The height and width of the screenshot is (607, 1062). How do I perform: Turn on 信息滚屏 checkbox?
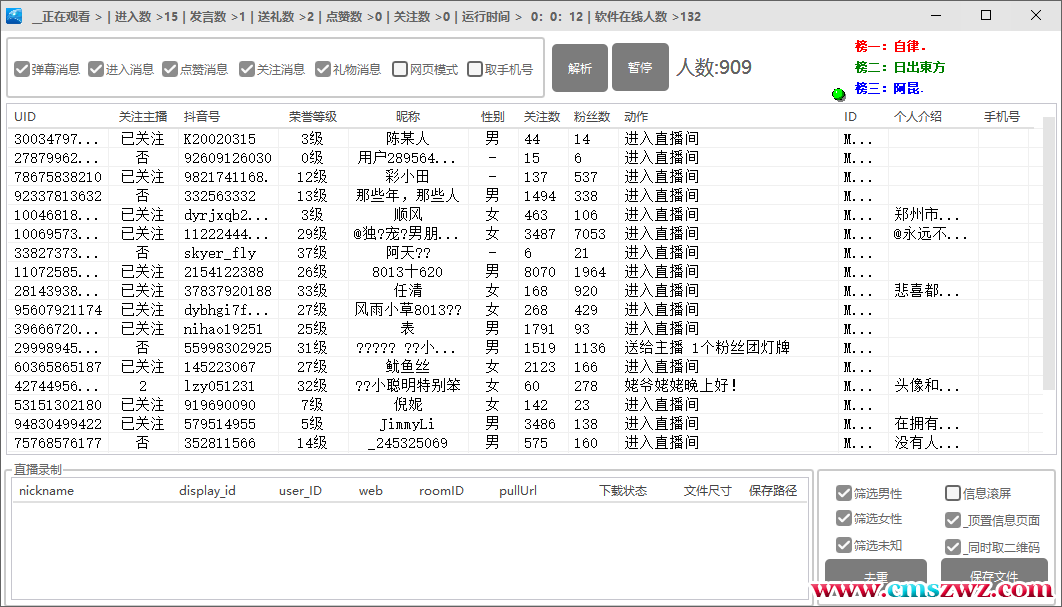point(952,493)
